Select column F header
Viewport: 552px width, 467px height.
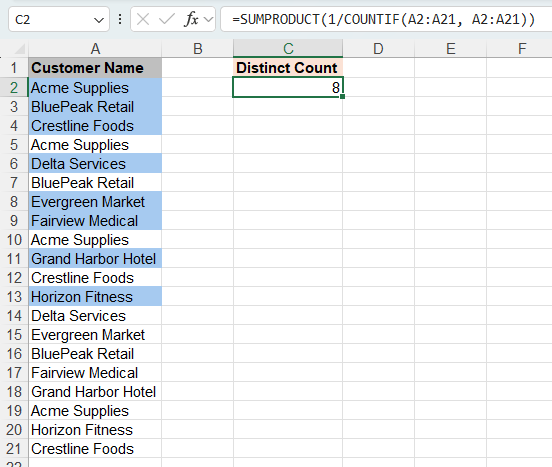(520, 49)
